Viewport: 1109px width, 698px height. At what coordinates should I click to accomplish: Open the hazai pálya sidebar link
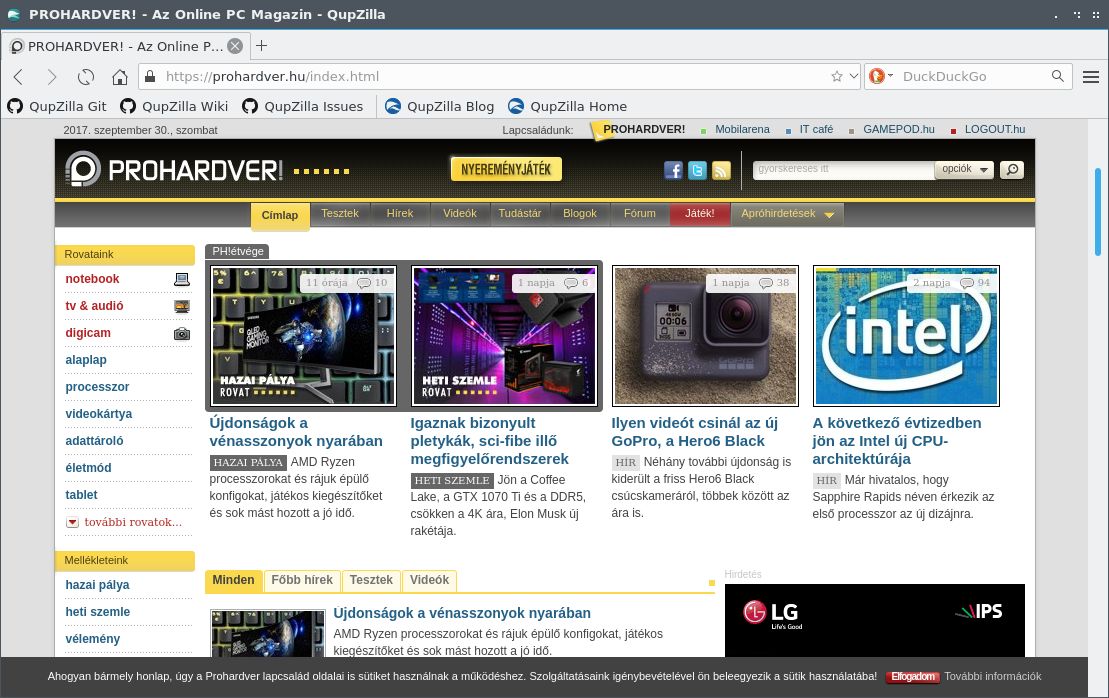pyautogui.click(x=98, y=585)
